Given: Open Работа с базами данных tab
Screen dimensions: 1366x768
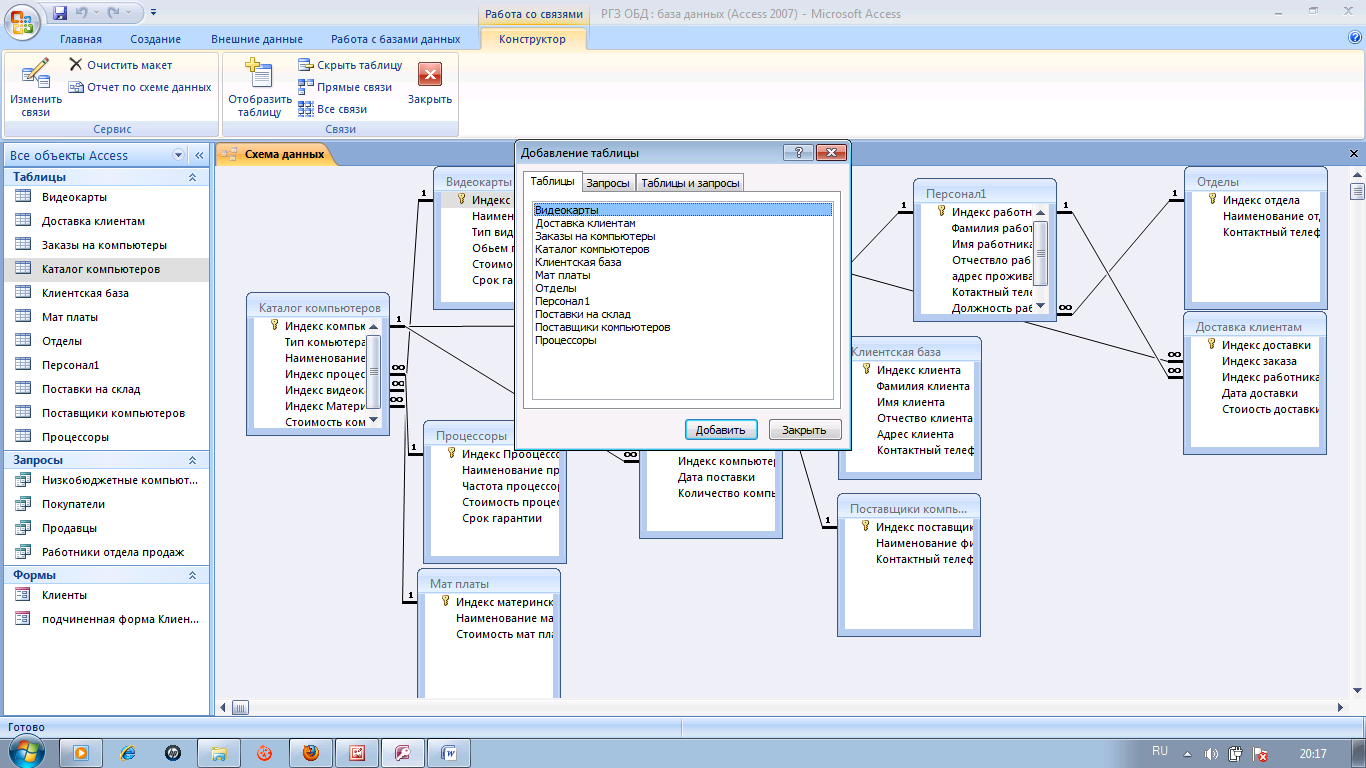Looking at the screenshot, I should pos(396,39).
